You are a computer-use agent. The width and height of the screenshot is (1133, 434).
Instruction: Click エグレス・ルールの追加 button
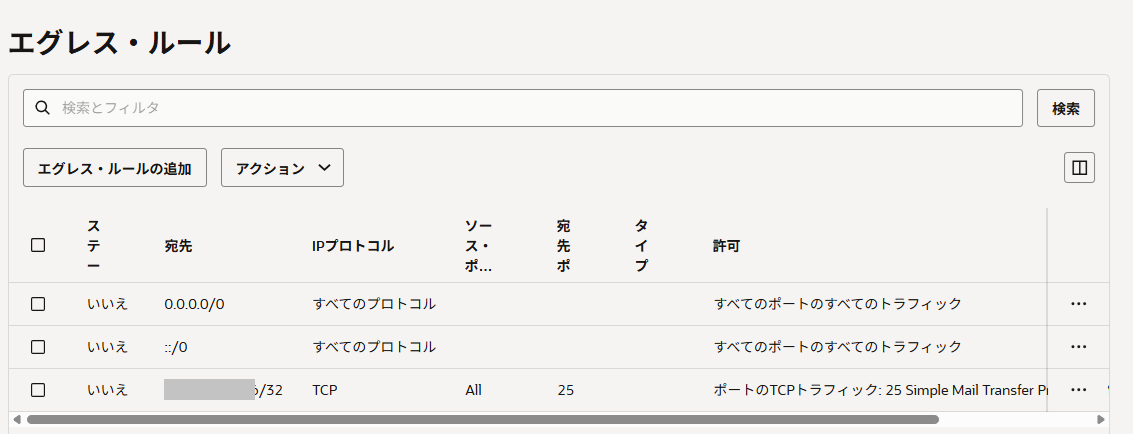[115, 168]
